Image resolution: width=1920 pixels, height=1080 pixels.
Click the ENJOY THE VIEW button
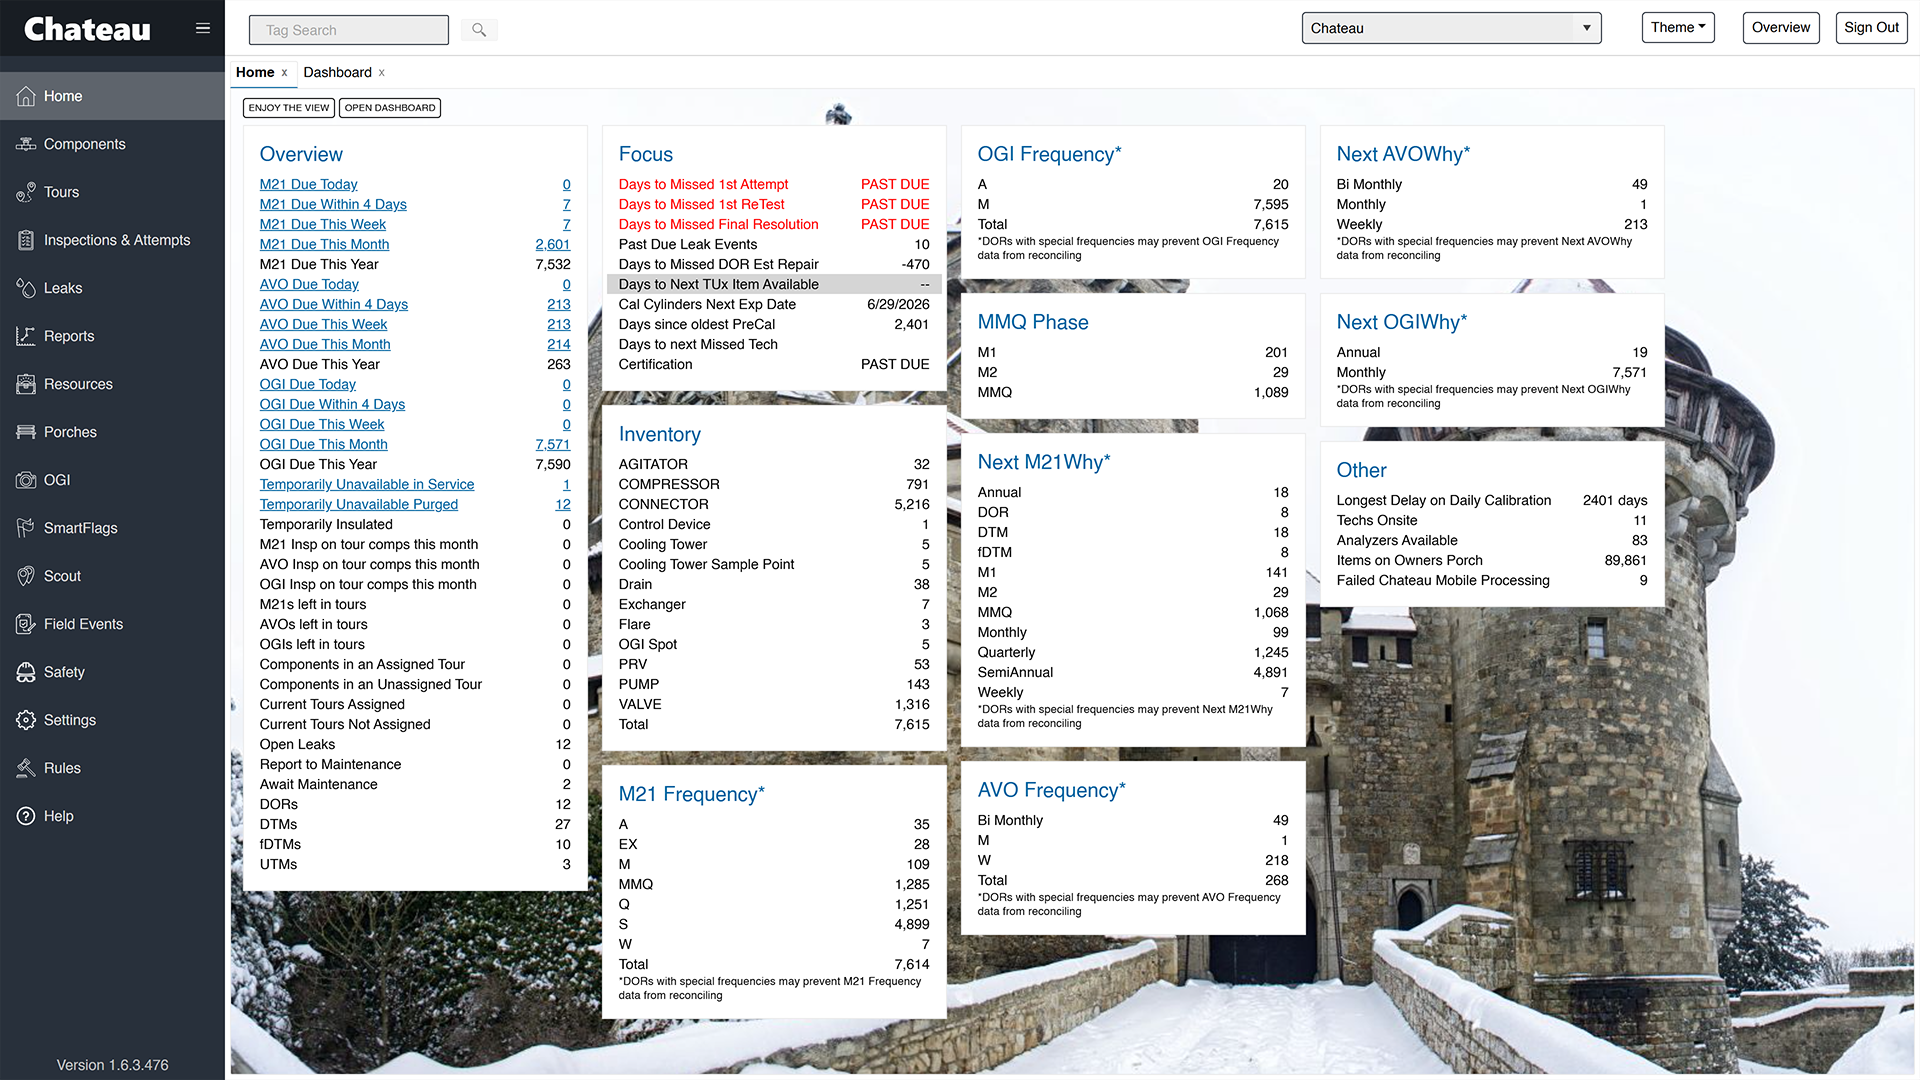point(288,108)
